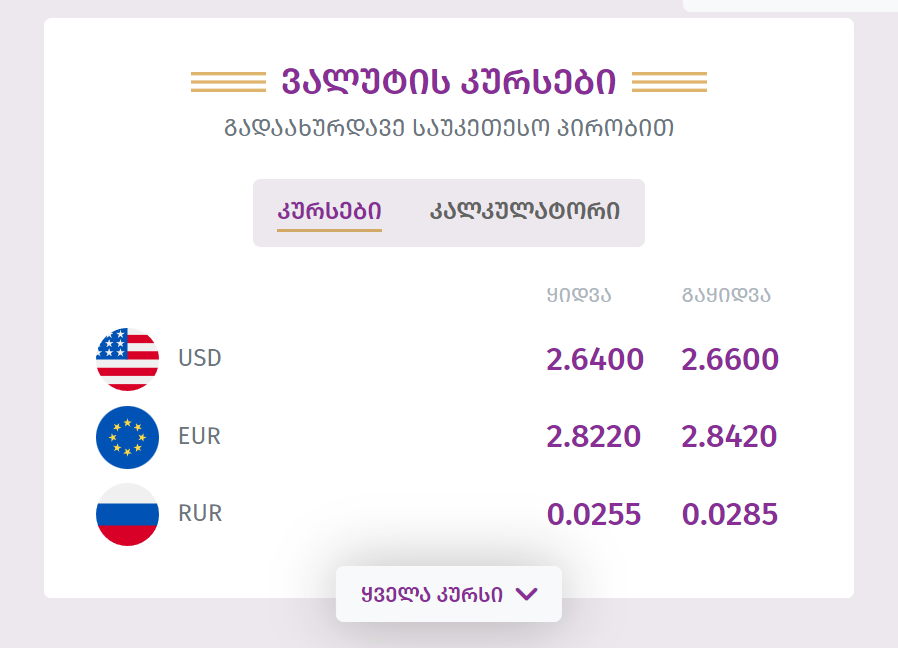Click the USD sell rate 2.6600
Screen dimensions: 898x648
(730, 360)
